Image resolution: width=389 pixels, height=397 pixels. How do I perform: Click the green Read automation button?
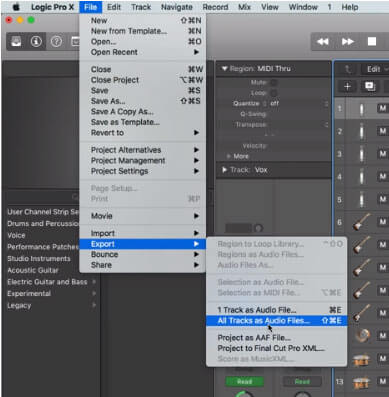point(244,381)
